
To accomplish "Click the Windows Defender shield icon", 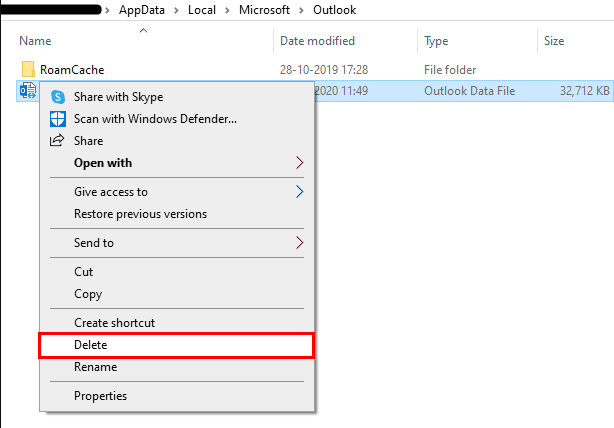I will (x=57, y=119).
